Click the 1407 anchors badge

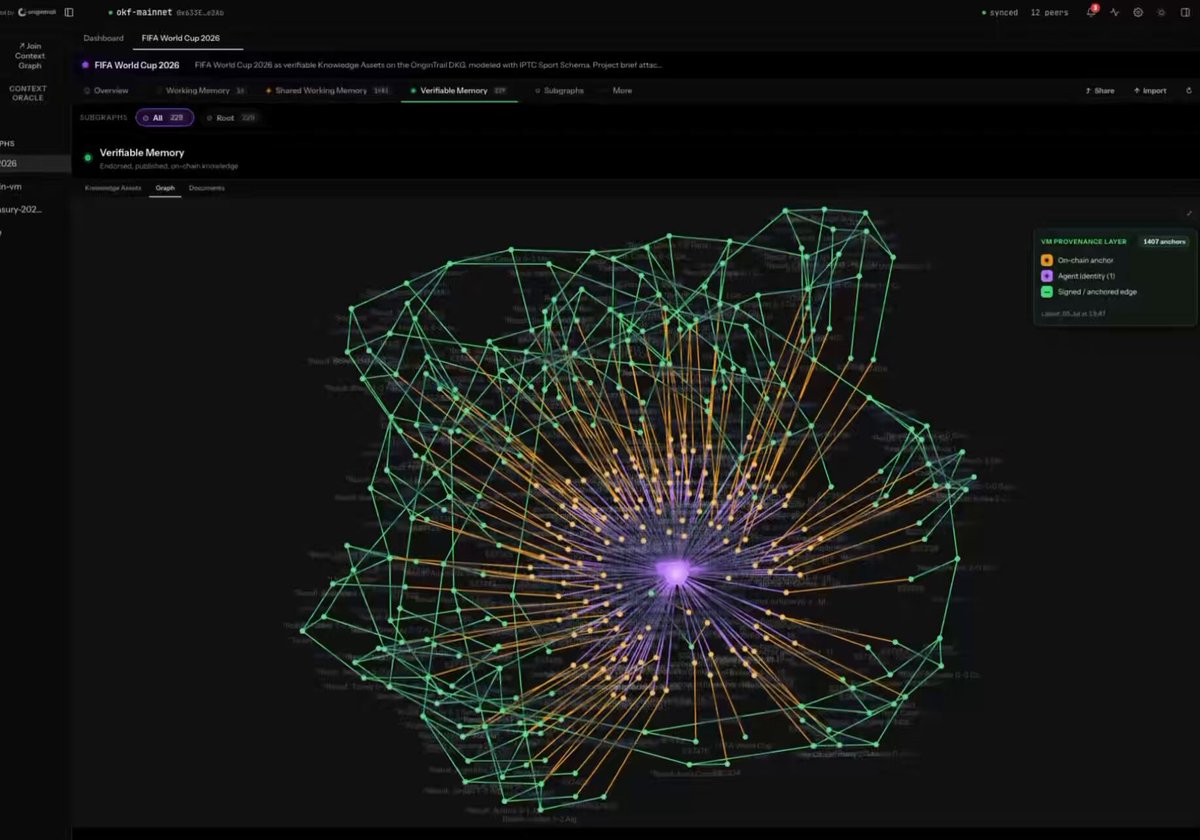tap(1164, 241)
